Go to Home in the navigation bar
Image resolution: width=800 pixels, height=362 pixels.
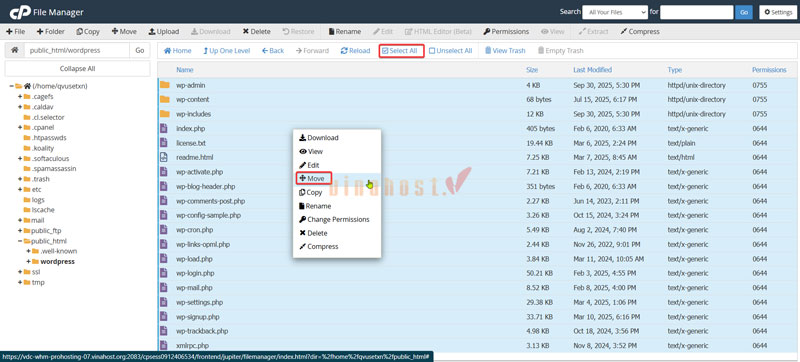[x=178, y=51]
